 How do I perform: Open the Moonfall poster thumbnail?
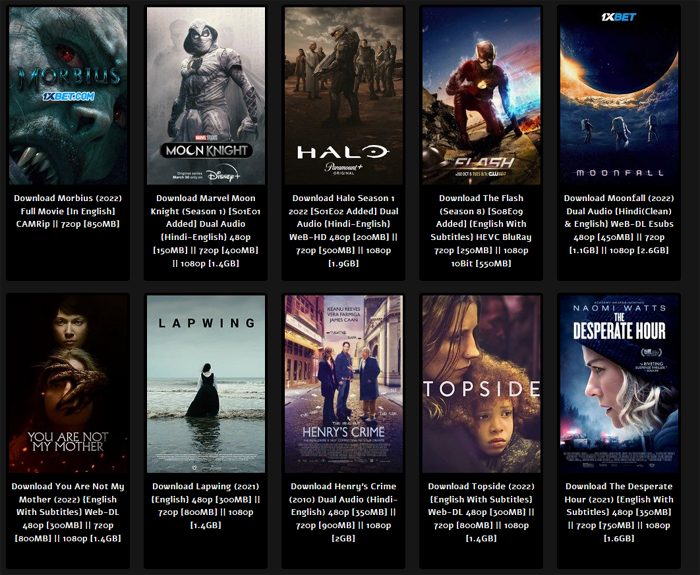tap(619, 96)
